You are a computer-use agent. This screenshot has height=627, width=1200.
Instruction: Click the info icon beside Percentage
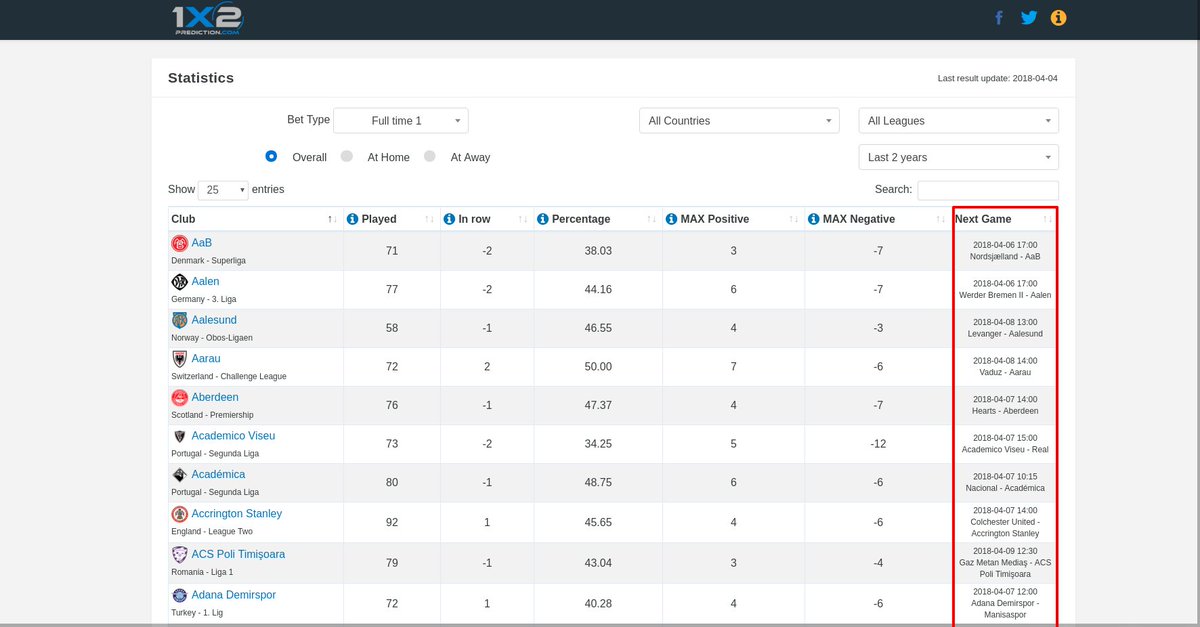point(543,219)
